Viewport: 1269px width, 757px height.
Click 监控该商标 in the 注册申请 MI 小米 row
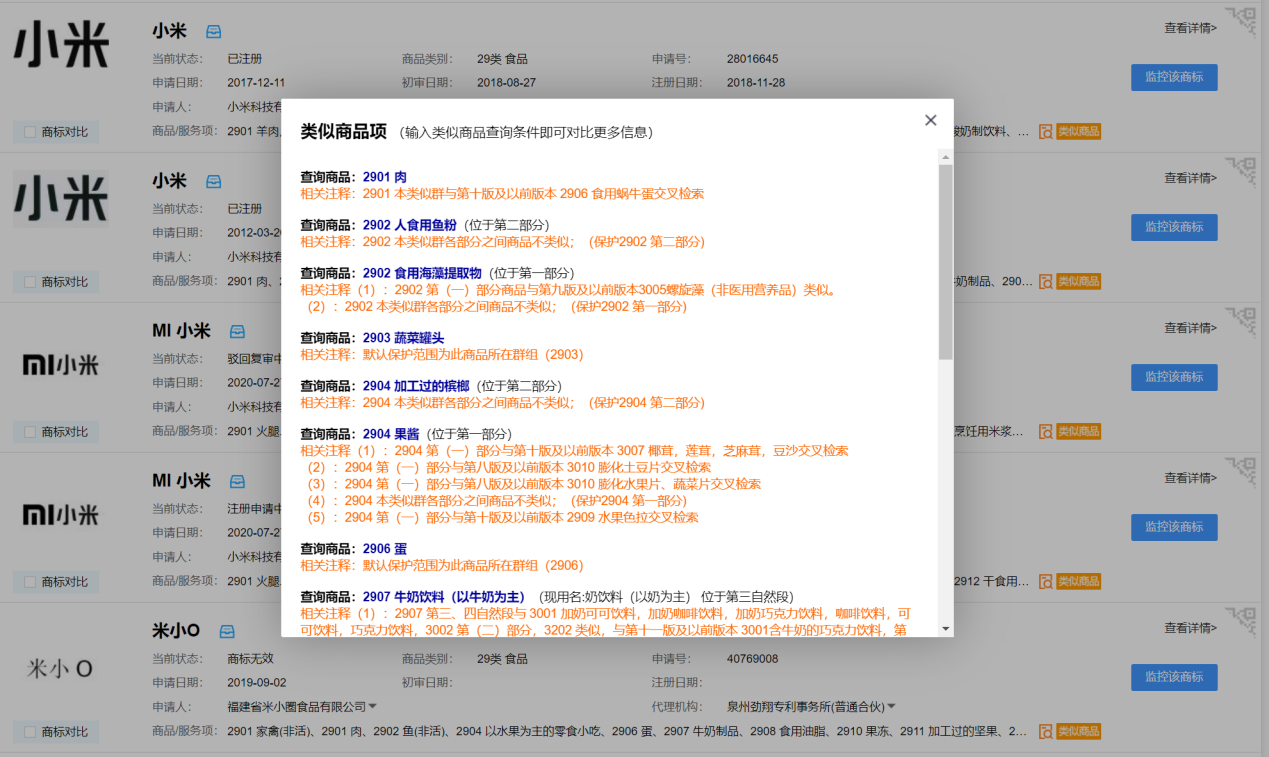click(1174, 527)
